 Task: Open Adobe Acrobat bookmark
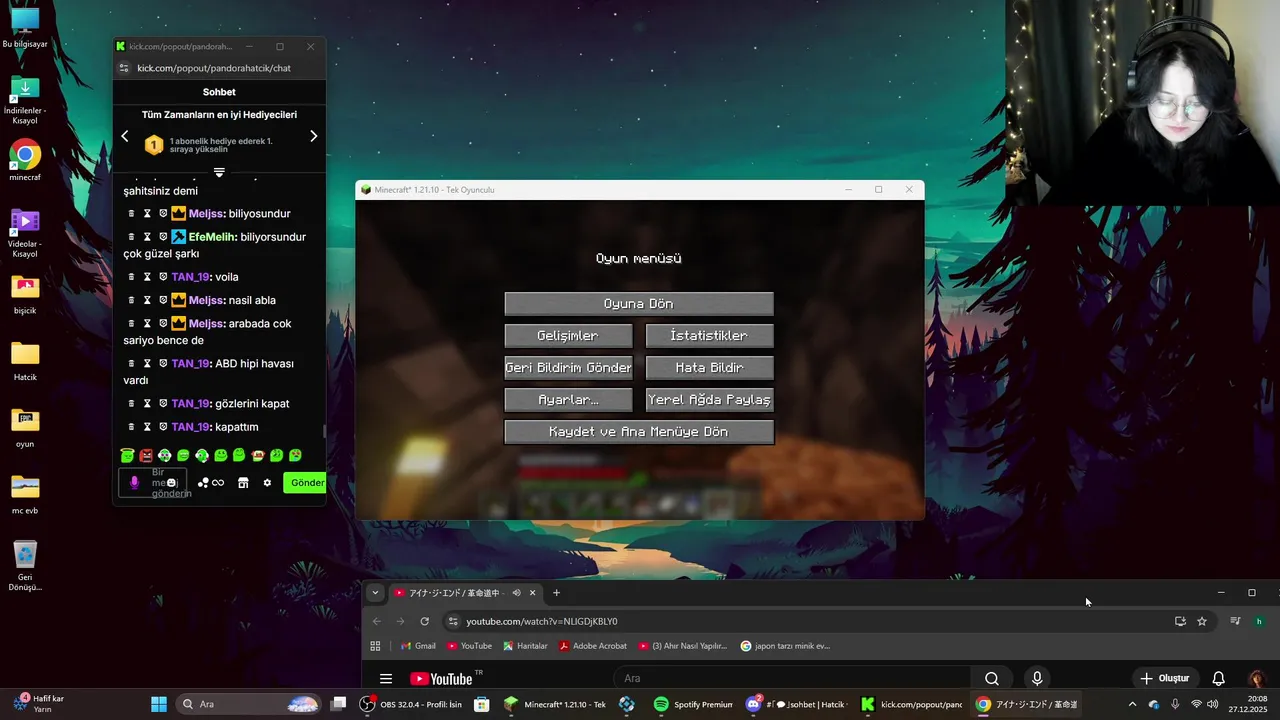point(593,646)
